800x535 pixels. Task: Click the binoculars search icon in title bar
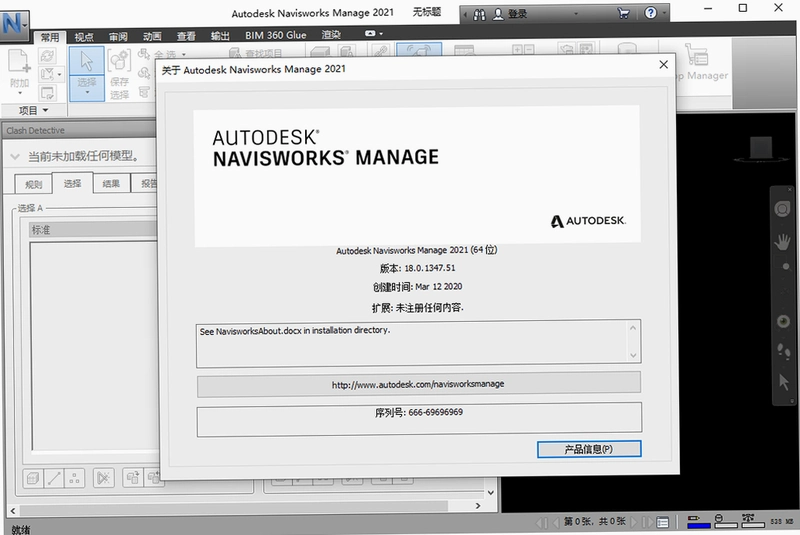click(x=479, y=14)
